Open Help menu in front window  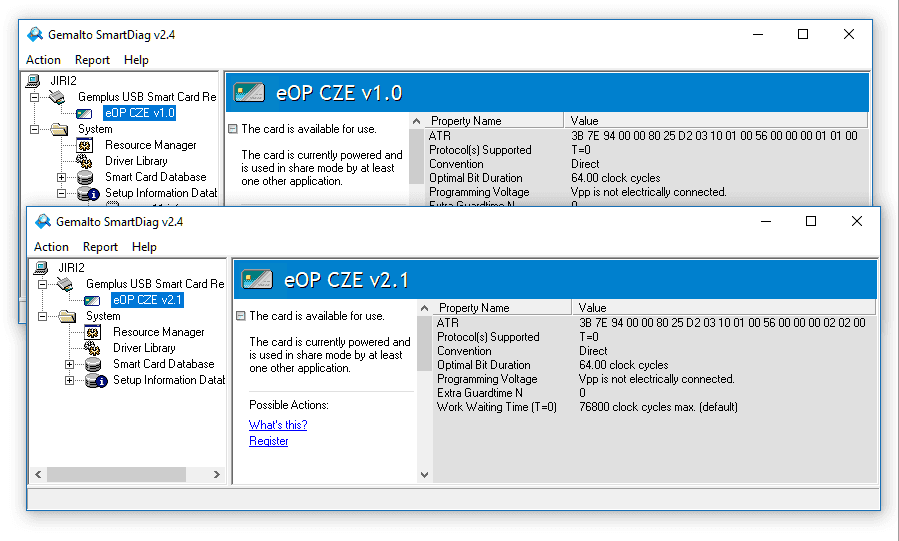[144, 247]
